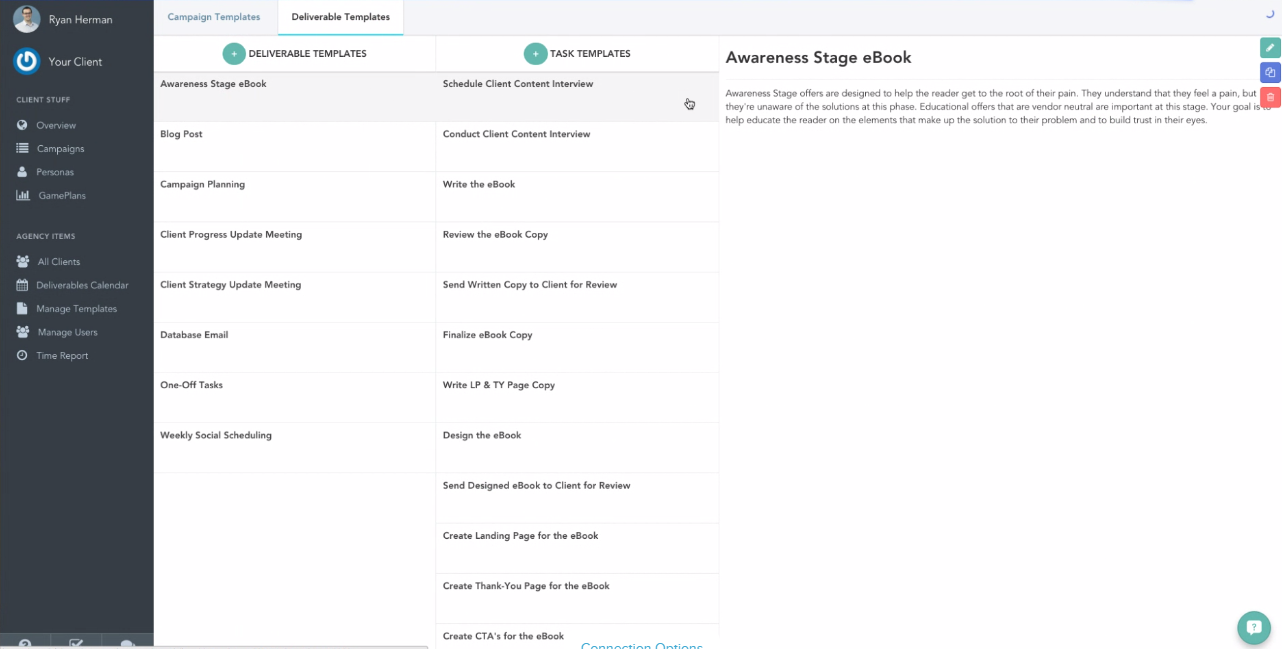Screen dimensions: 1282x649
Task: Duplicate the template using the blue copy icon
Action: 1269,72
